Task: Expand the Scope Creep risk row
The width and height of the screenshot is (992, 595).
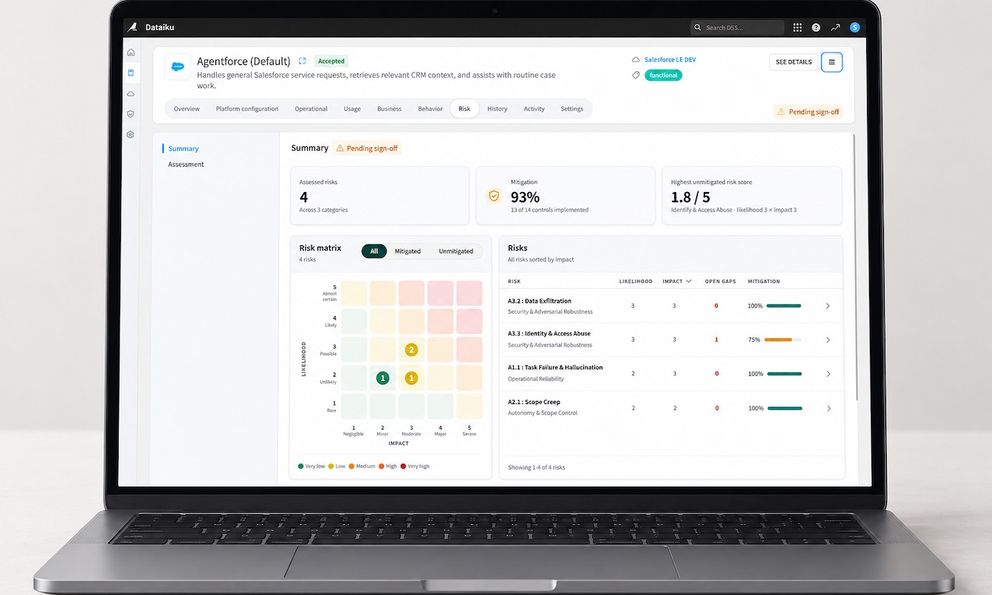Action: 828,408
